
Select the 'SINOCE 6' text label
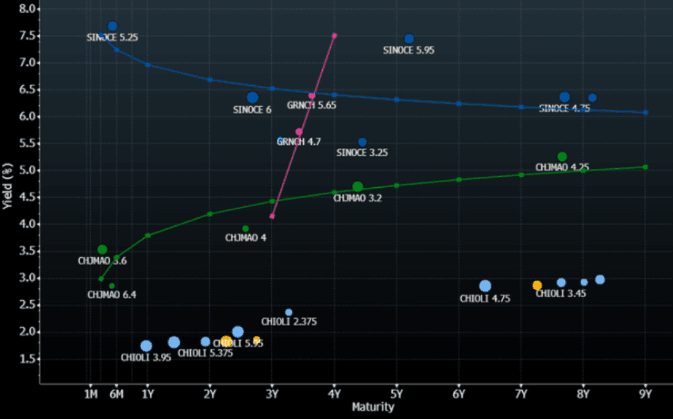tap(252, 110)
